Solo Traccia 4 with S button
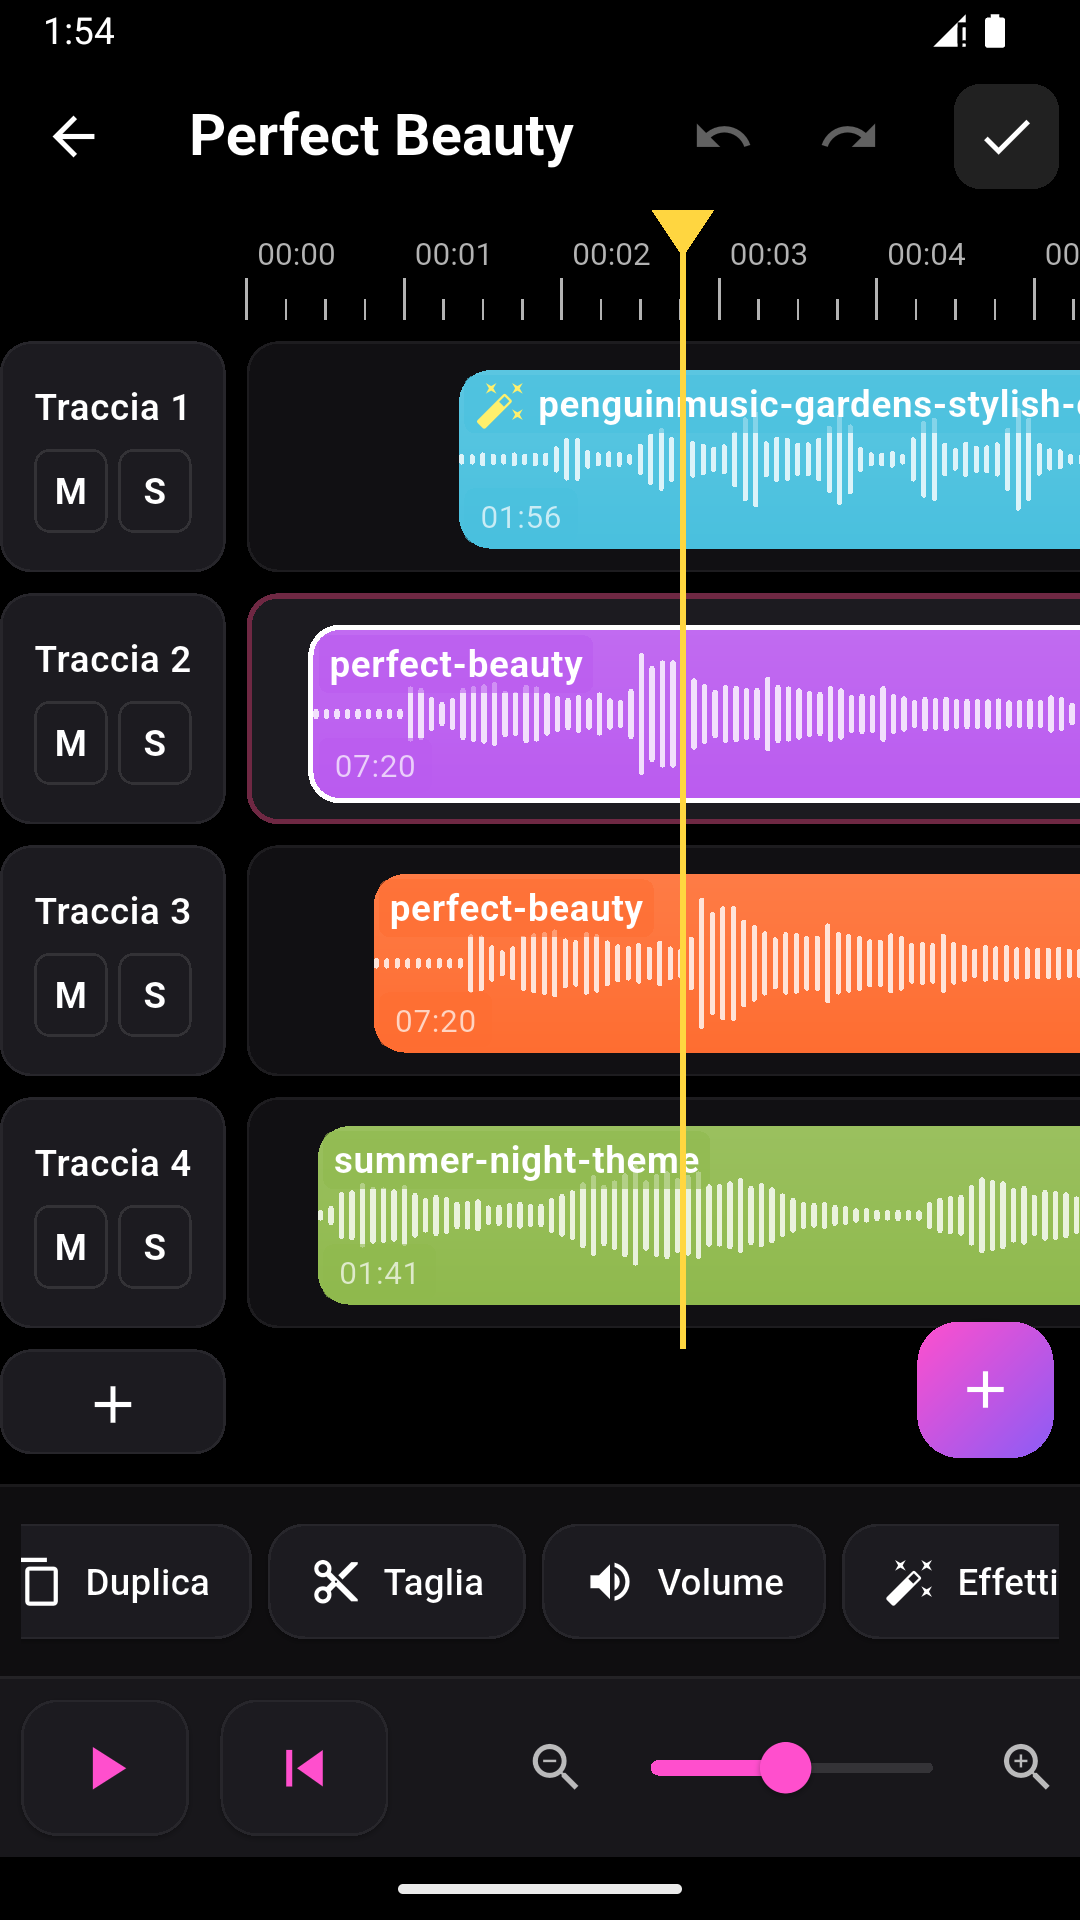 155,1247
